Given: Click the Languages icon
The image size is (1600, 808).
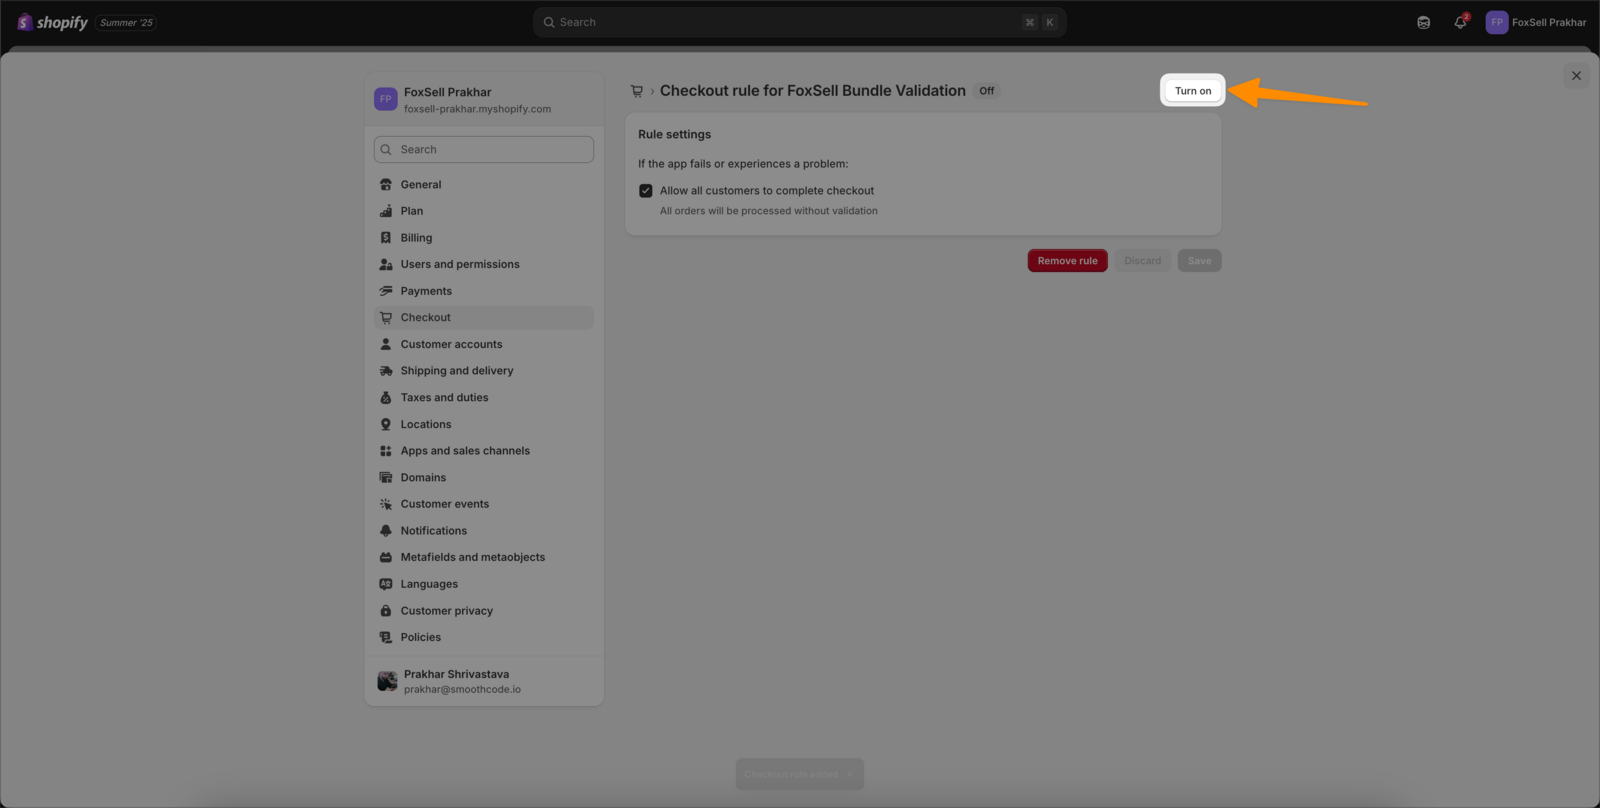Looking at the screenshot, I should [386, 584].
